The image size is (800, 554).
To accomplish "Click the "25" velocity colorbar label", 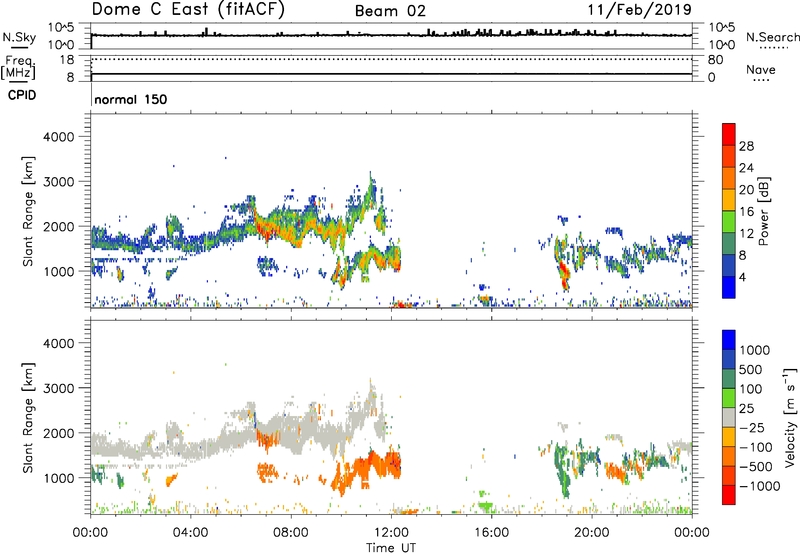I will click(x=746, y=409).
